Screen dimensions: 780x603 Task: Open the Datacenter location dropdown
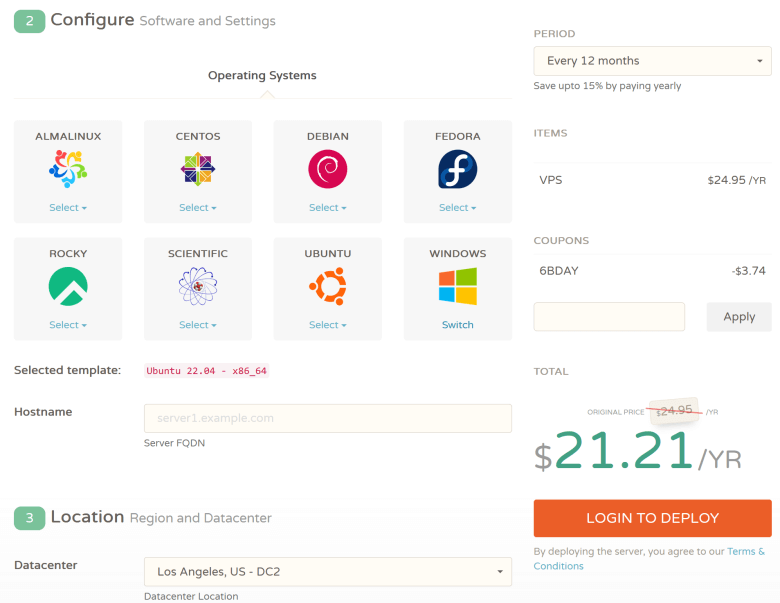pyautogui.click(x=328, y=572)
